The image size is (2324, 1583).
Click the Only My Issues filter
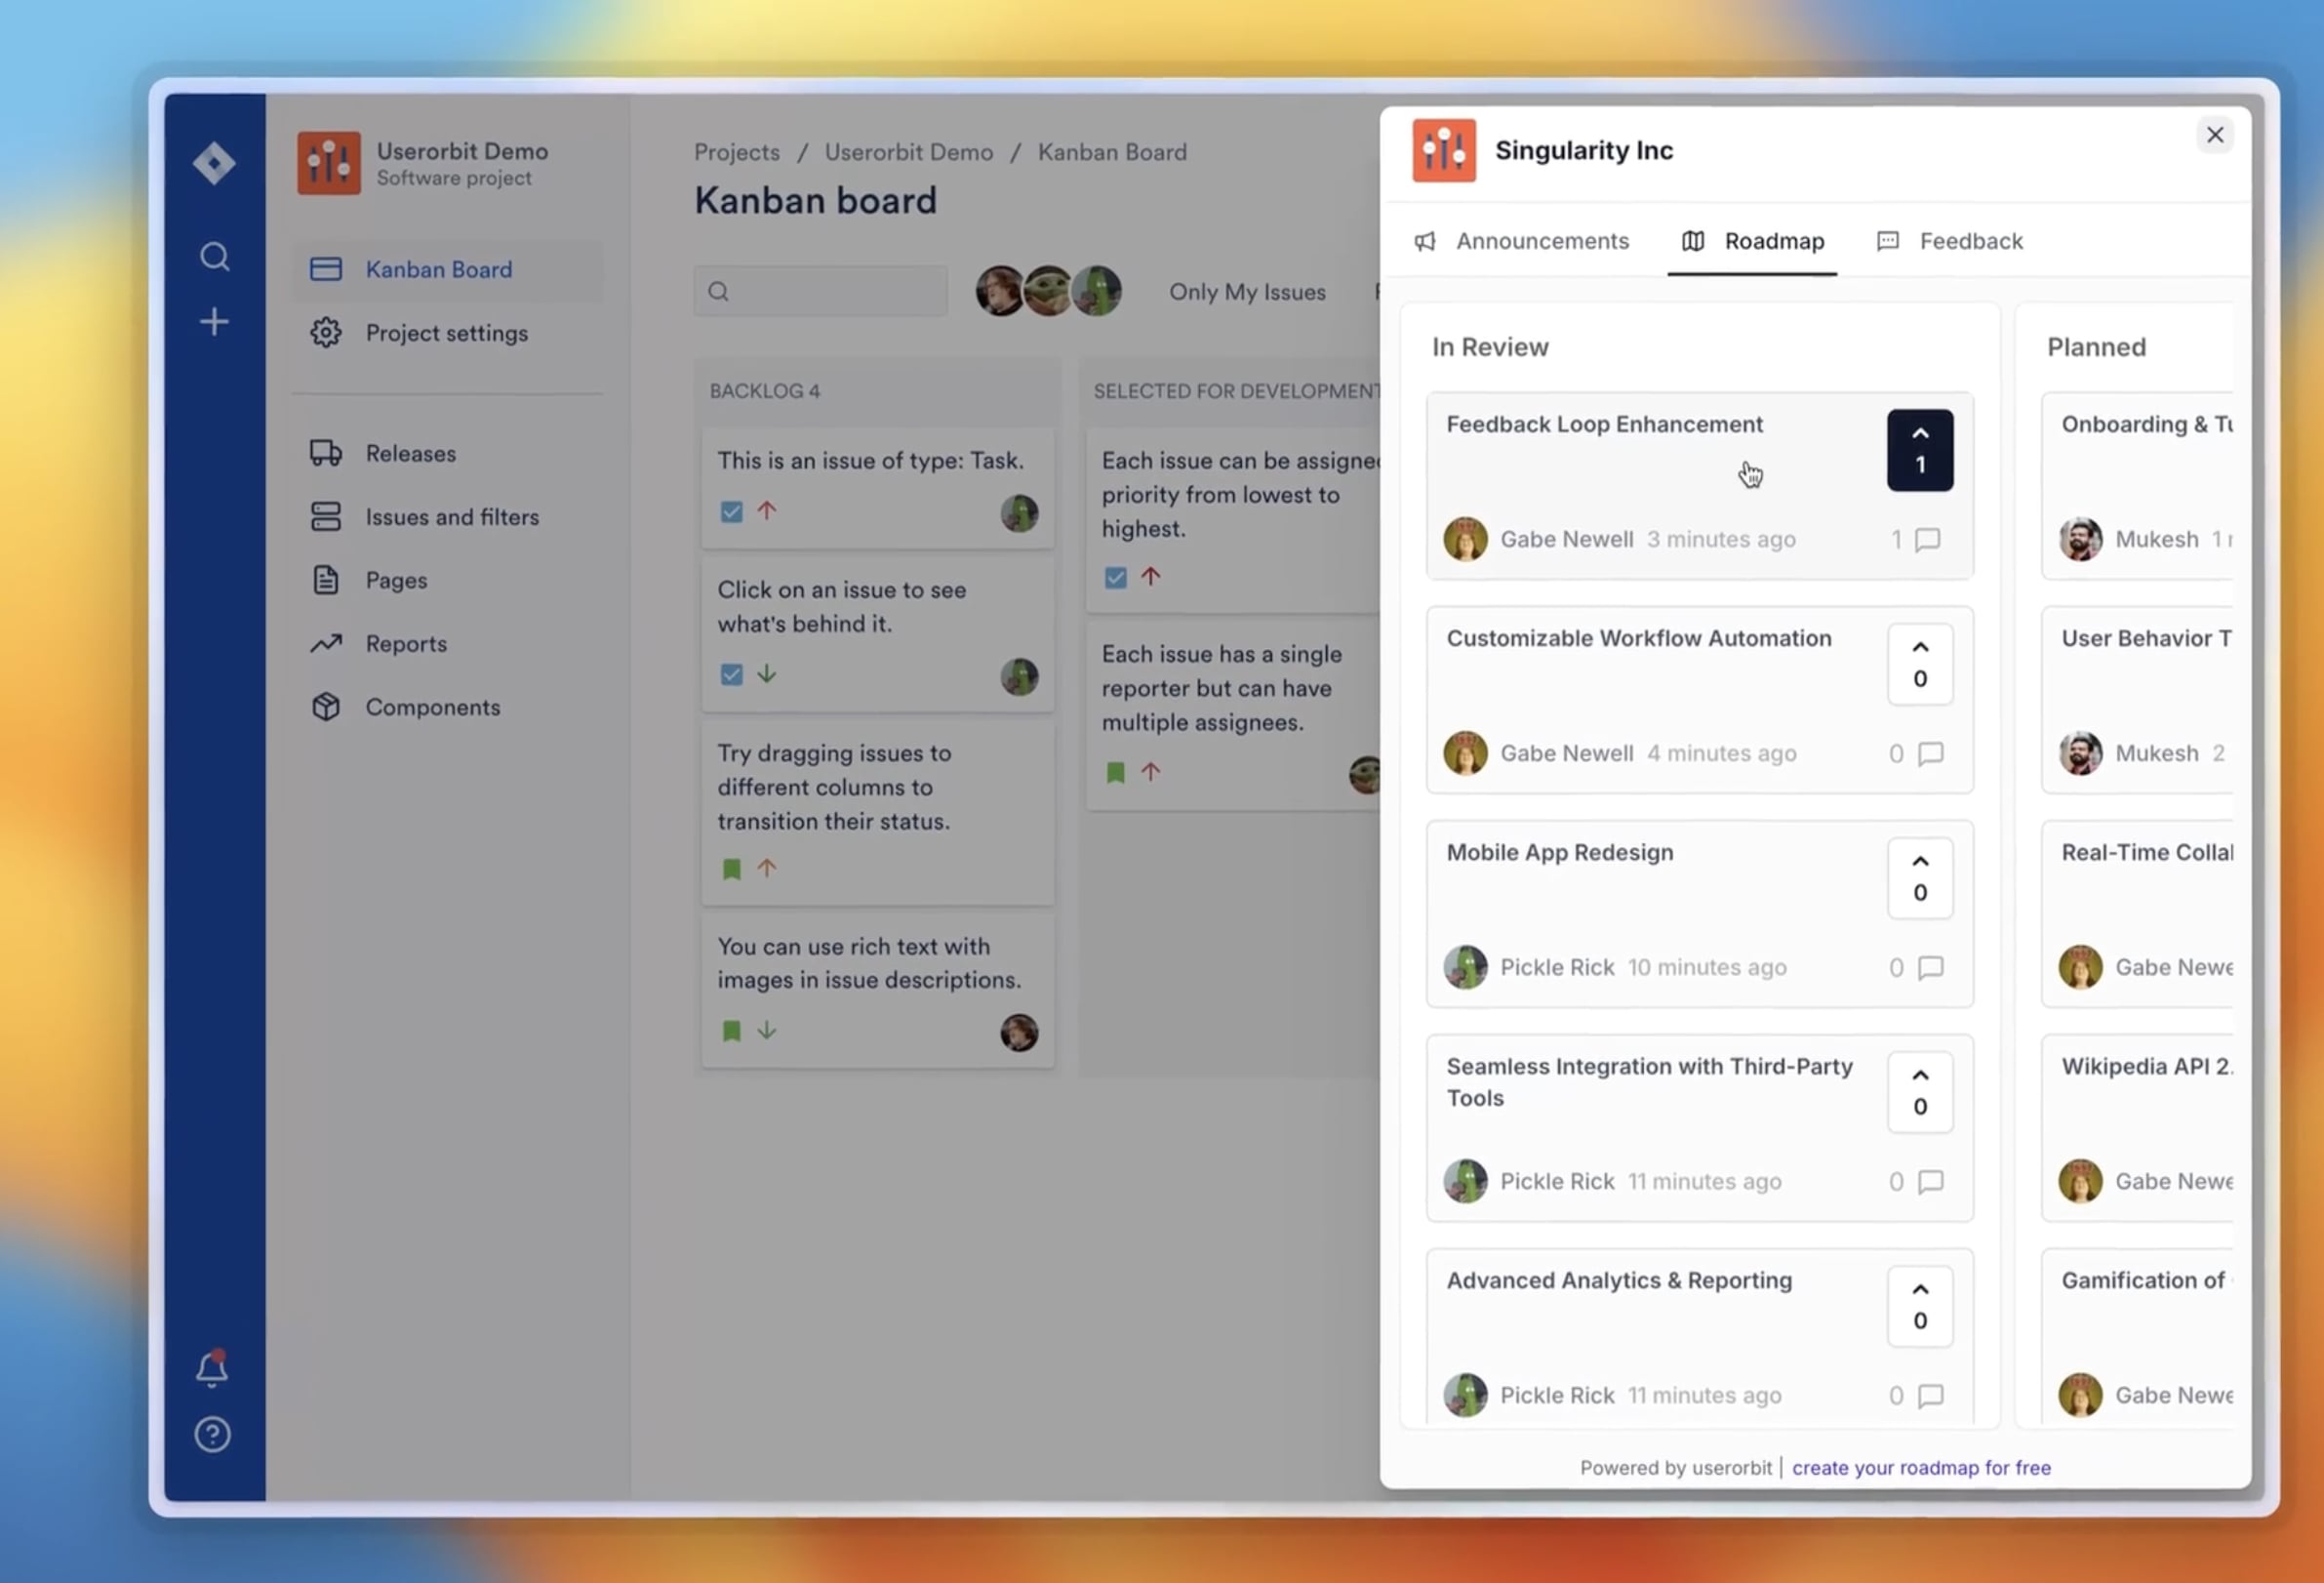coord(1247,292)
